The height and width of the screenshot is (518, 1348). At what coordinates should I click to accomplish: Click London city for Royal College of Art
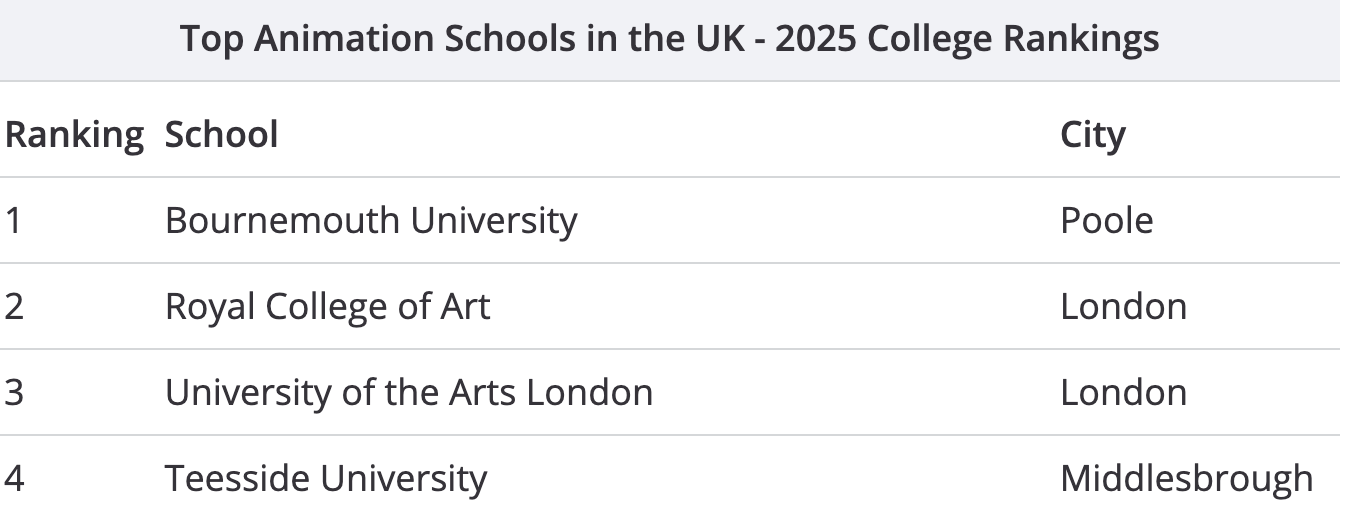[1123, 306]
